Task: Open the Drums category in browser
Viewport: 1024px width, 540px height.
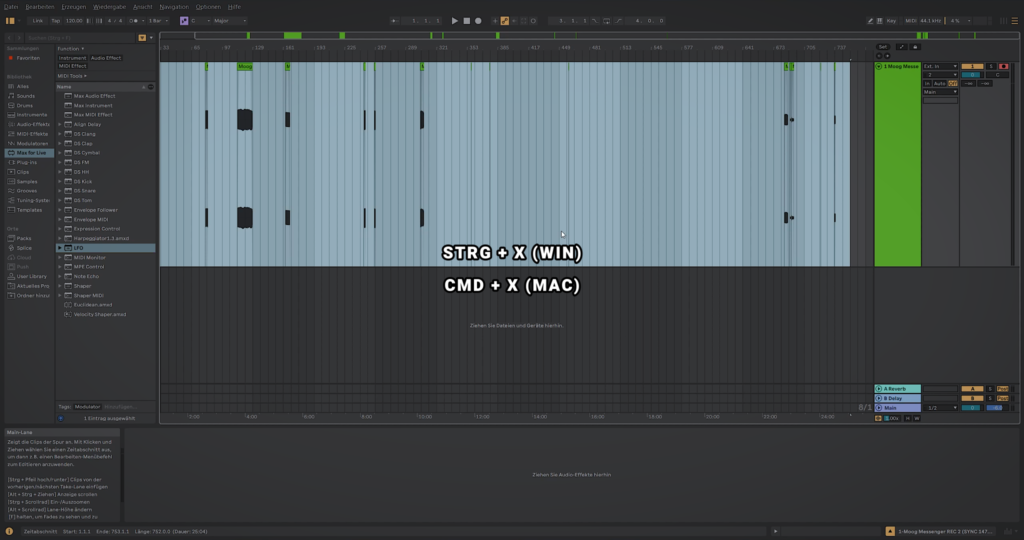Action: point(26,105)
